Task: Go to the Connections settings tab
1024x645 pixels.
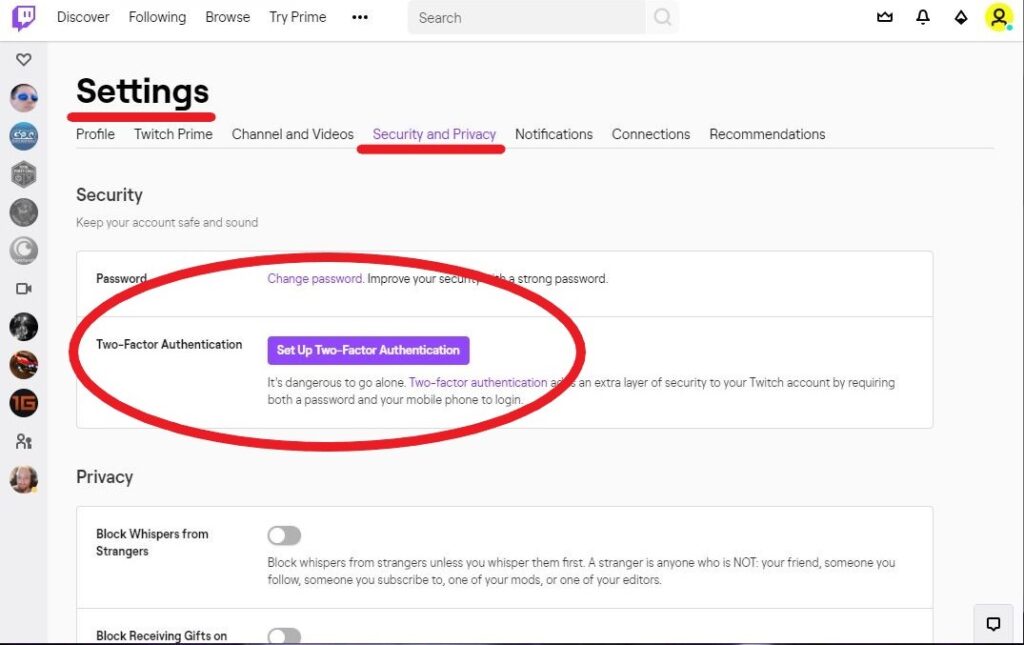Action: click(x=651, y=134)
